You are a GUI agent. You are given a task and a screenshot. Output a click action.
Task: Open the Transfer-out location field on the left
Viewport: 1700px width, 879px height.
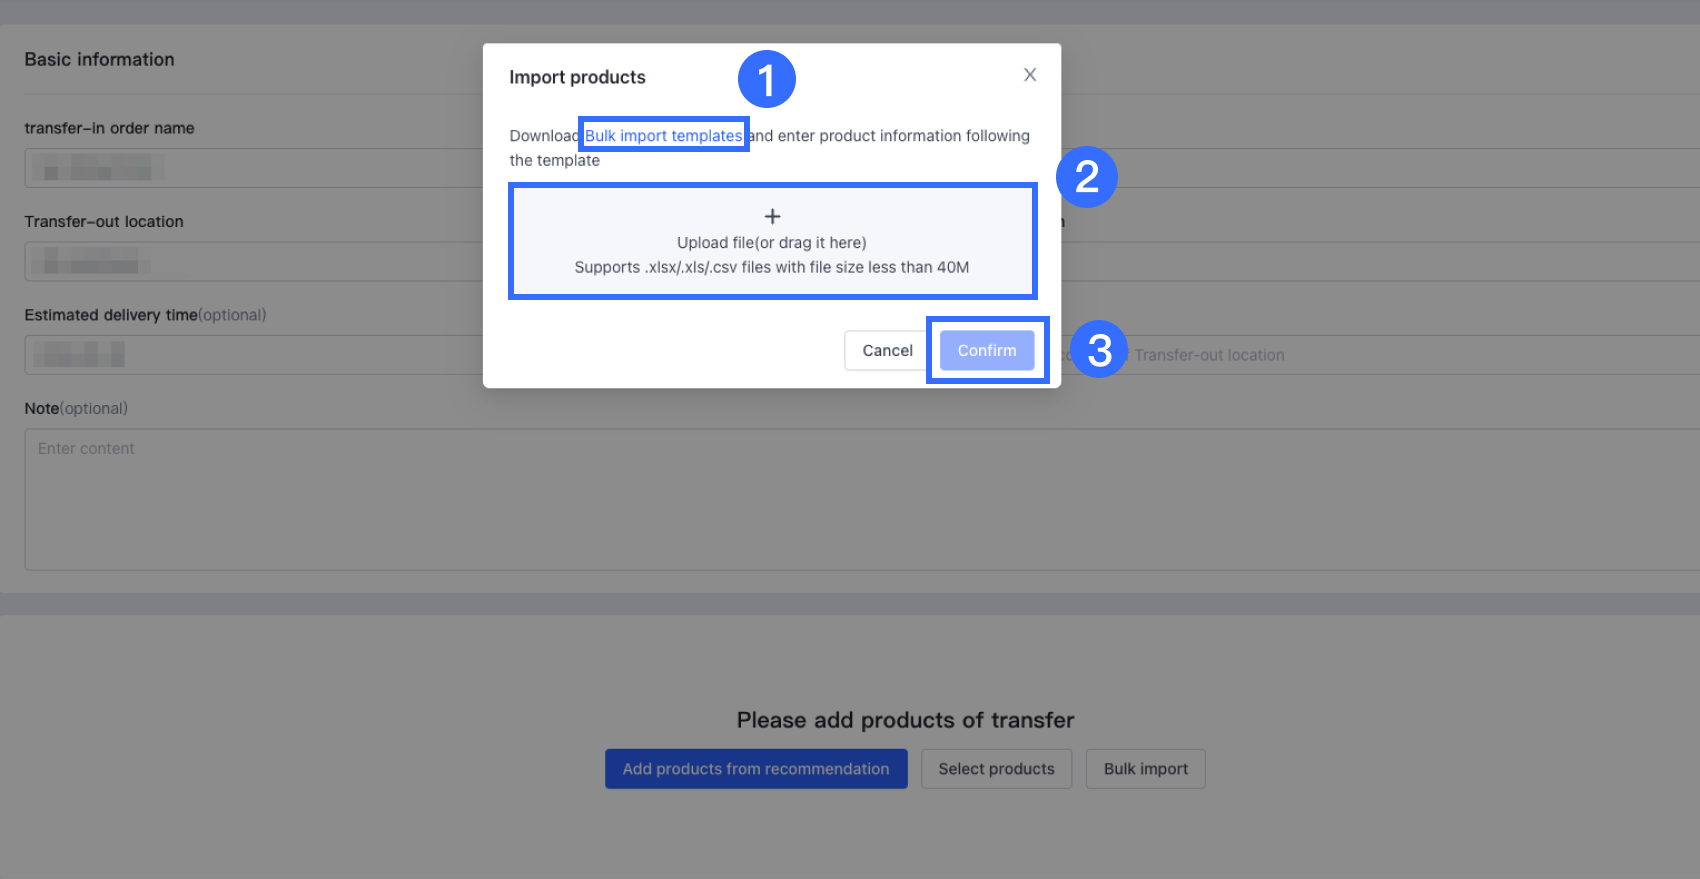(x=250, y=262)
